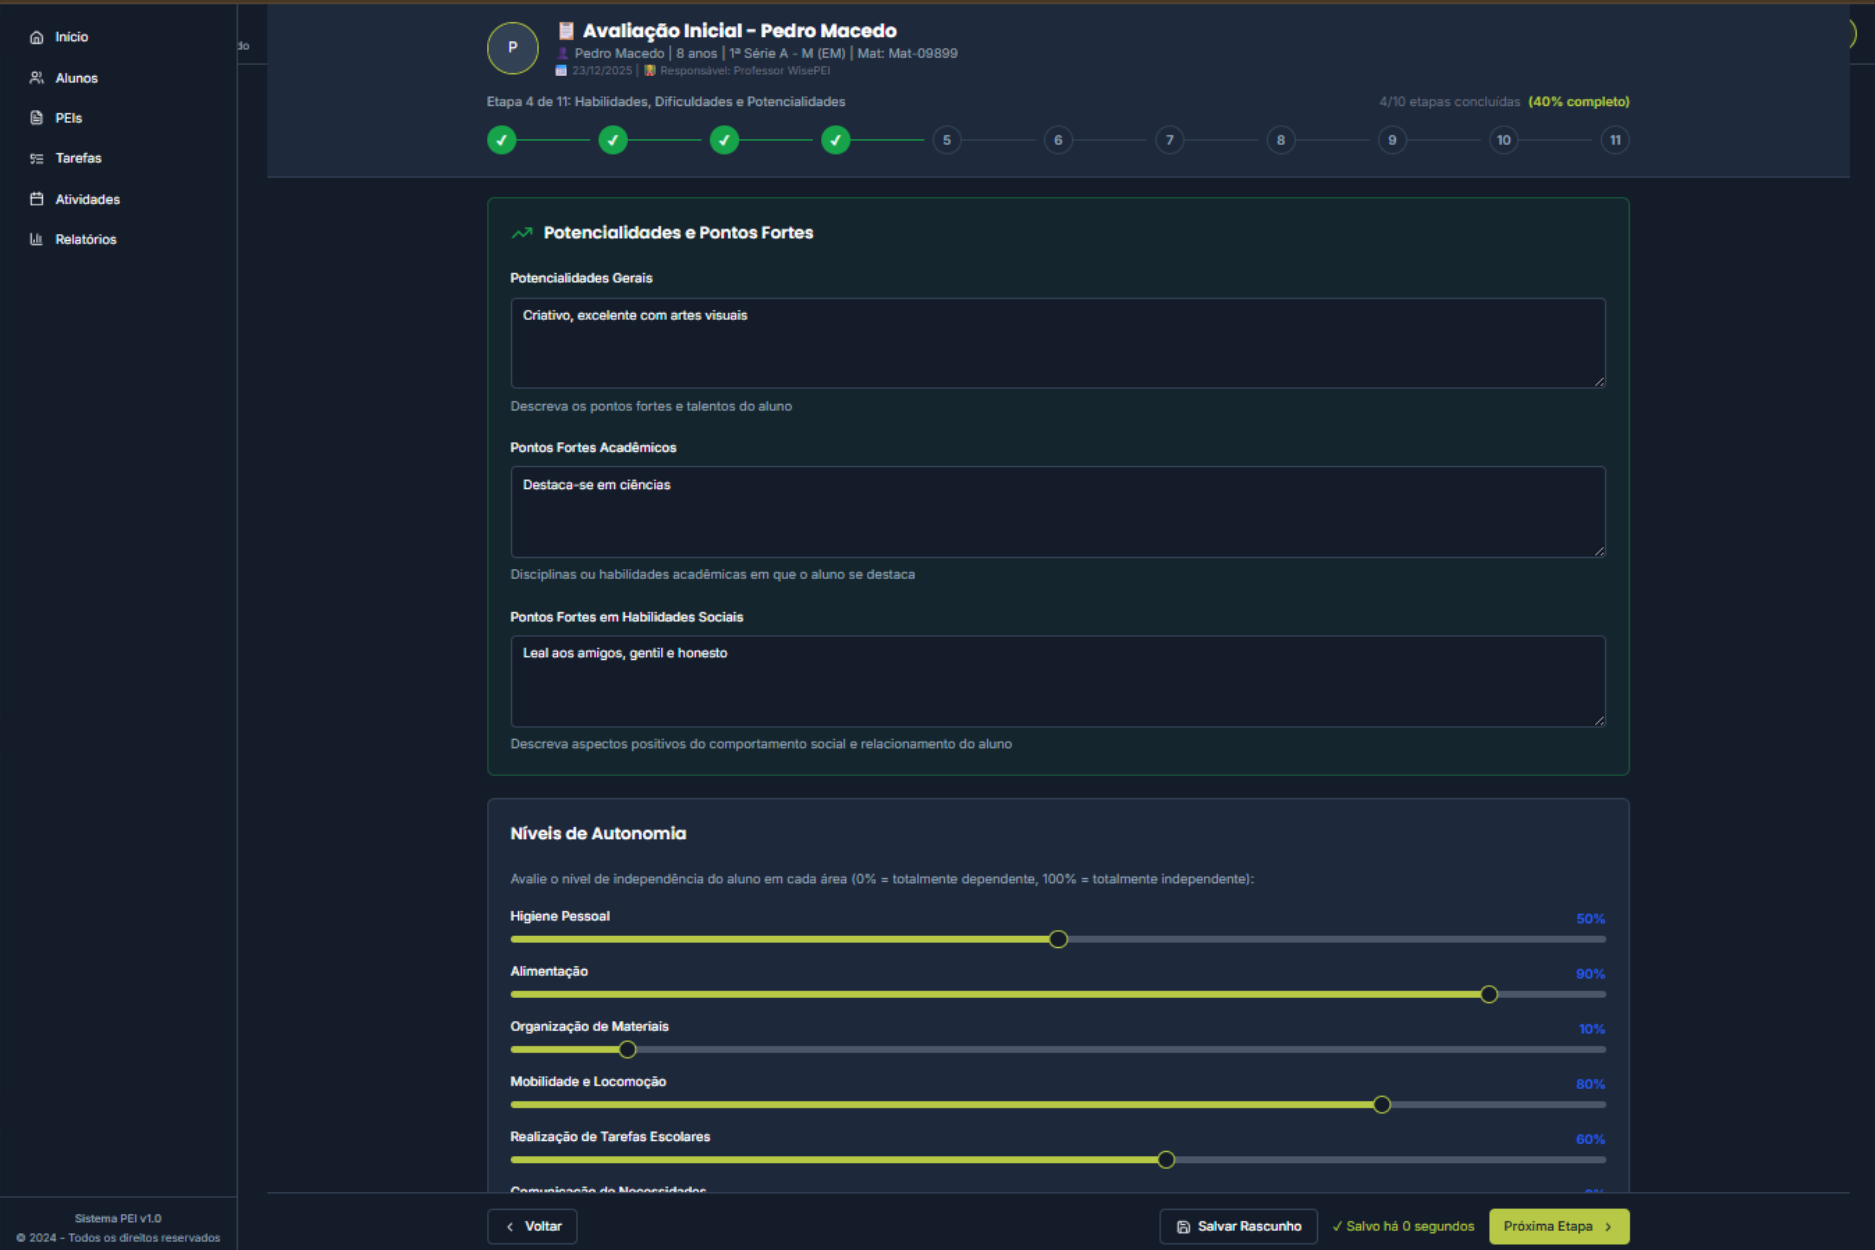The height and width of the screenshot is (1250, 1875).
Task: Open the Tarefas menu item
Action: (x=78, y=158)
